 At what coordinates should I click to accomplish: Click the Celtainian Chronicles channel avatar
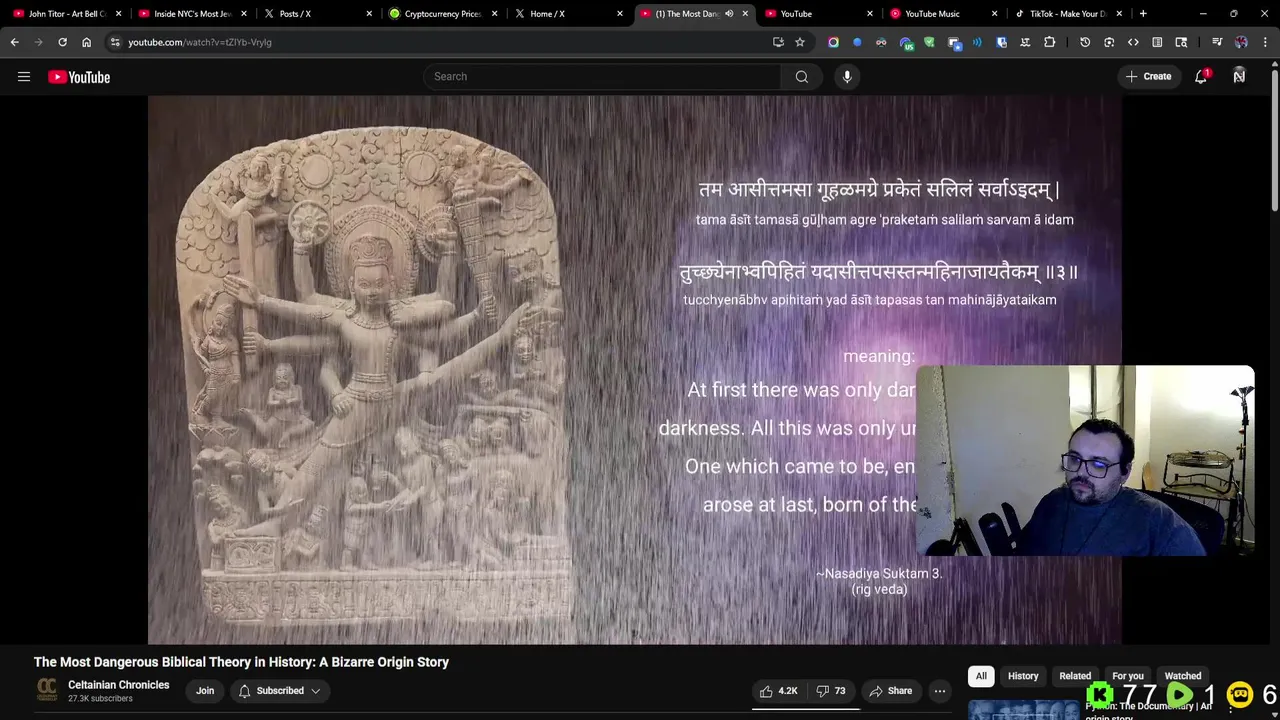point(47,690)
